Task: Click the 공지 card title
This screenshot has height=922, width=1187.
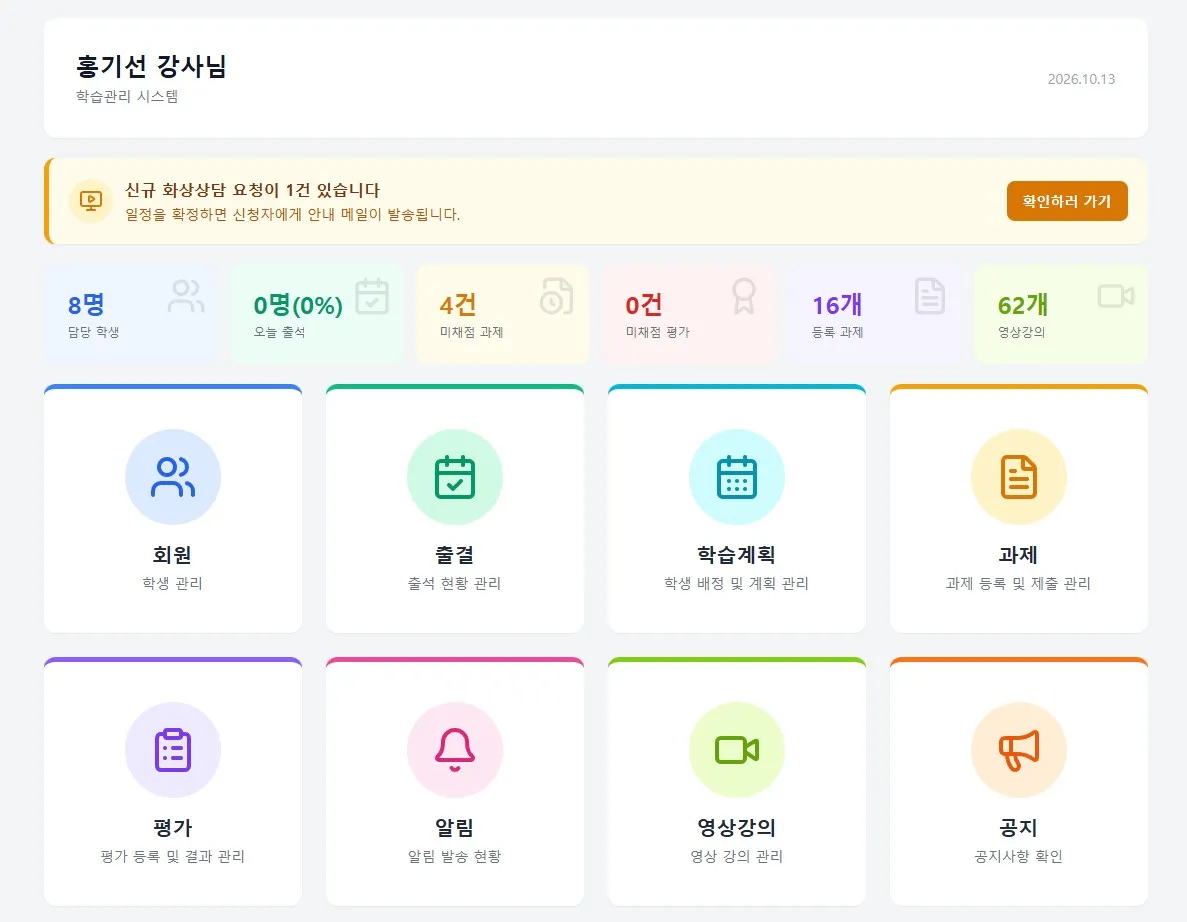Action: pyautogui.click(x=1018, y=827)
